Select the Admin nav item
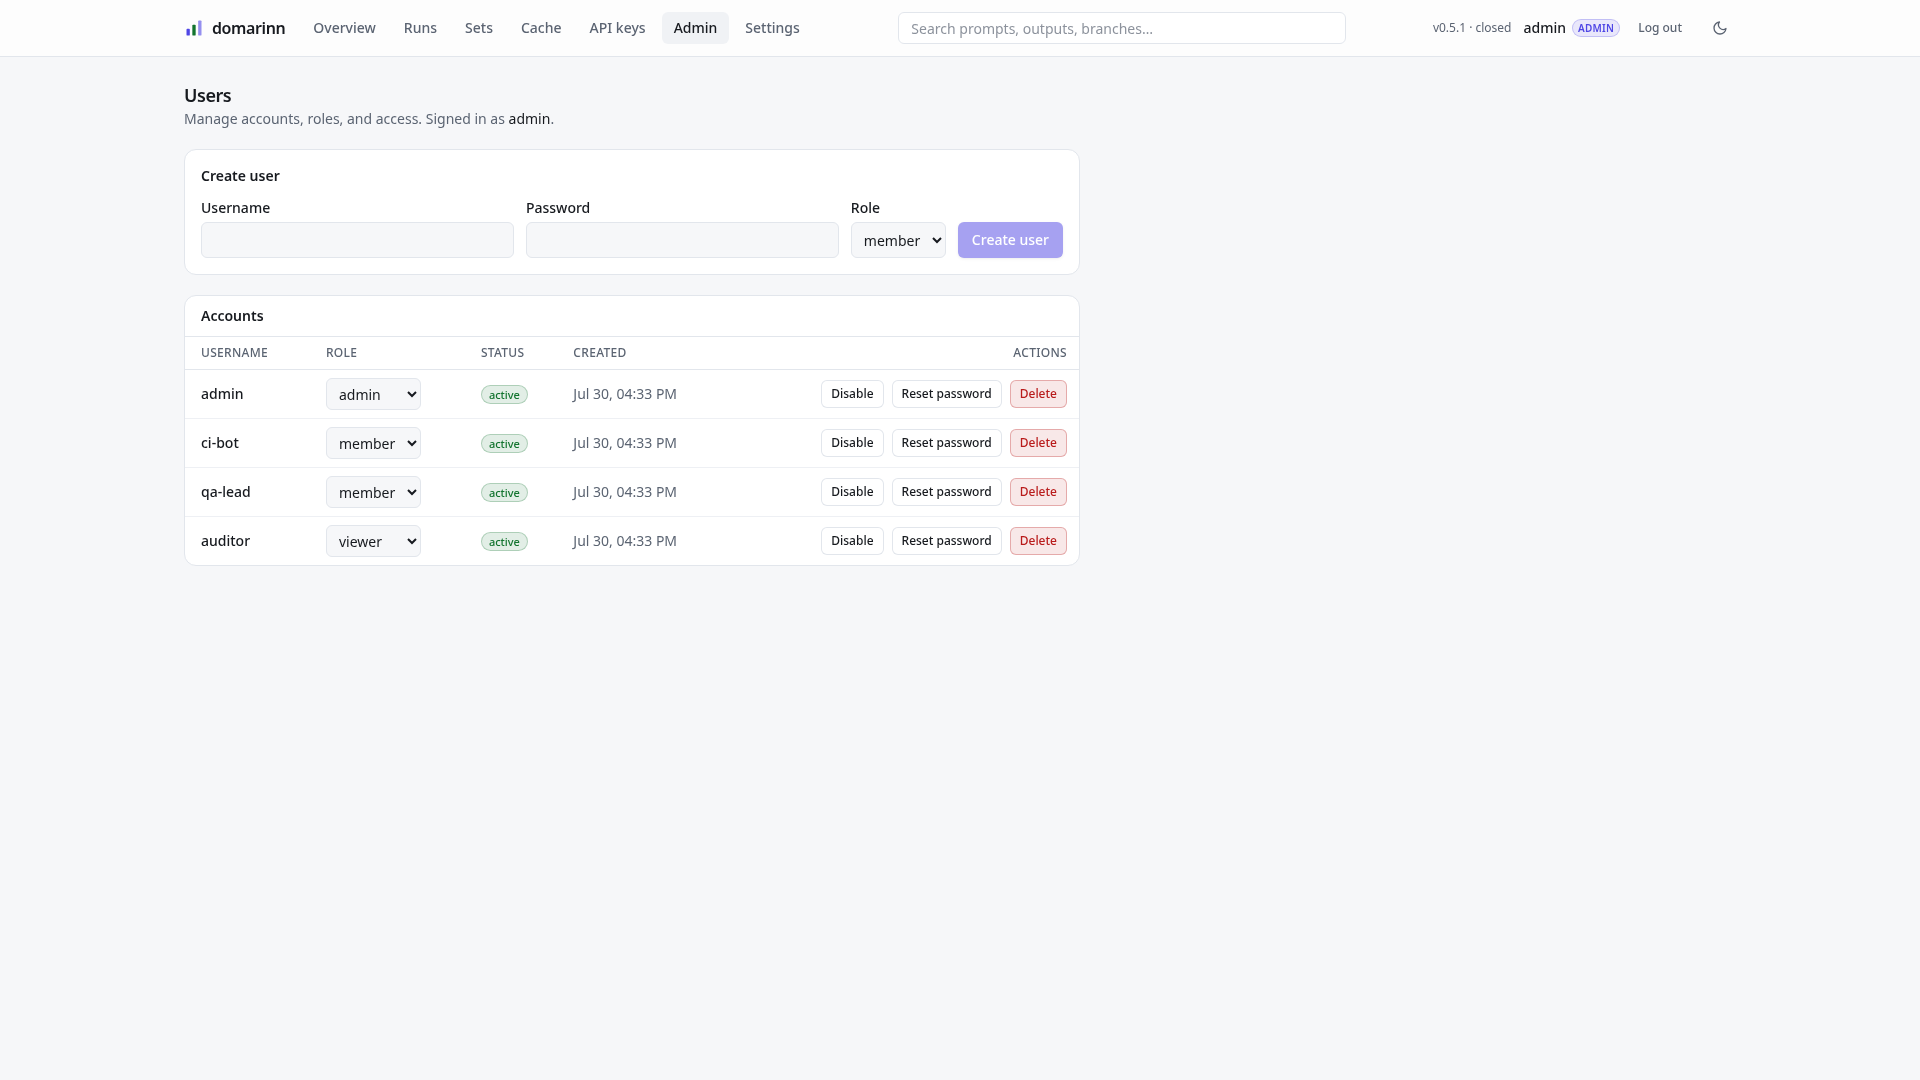 click(x=695, y=28)
